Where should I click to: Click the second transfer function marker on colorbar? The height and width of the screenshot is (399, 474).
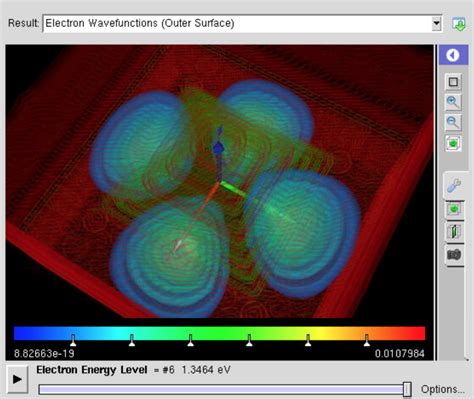132,340
